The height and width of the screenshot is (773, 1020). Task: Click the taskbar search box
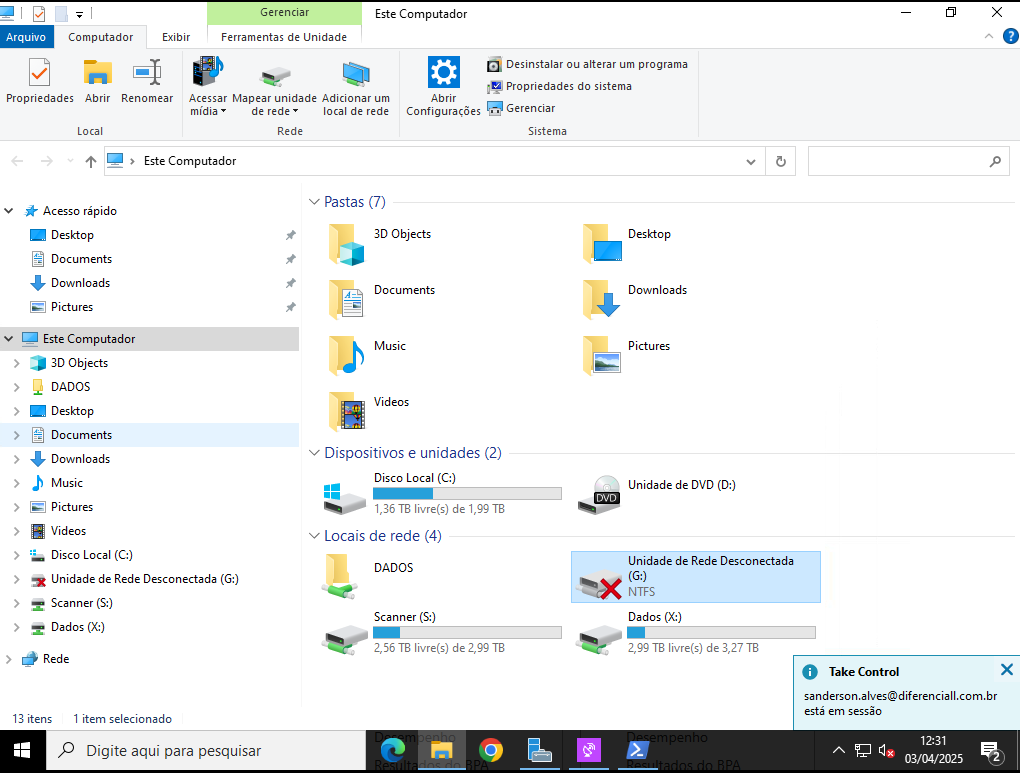point(206,751)
